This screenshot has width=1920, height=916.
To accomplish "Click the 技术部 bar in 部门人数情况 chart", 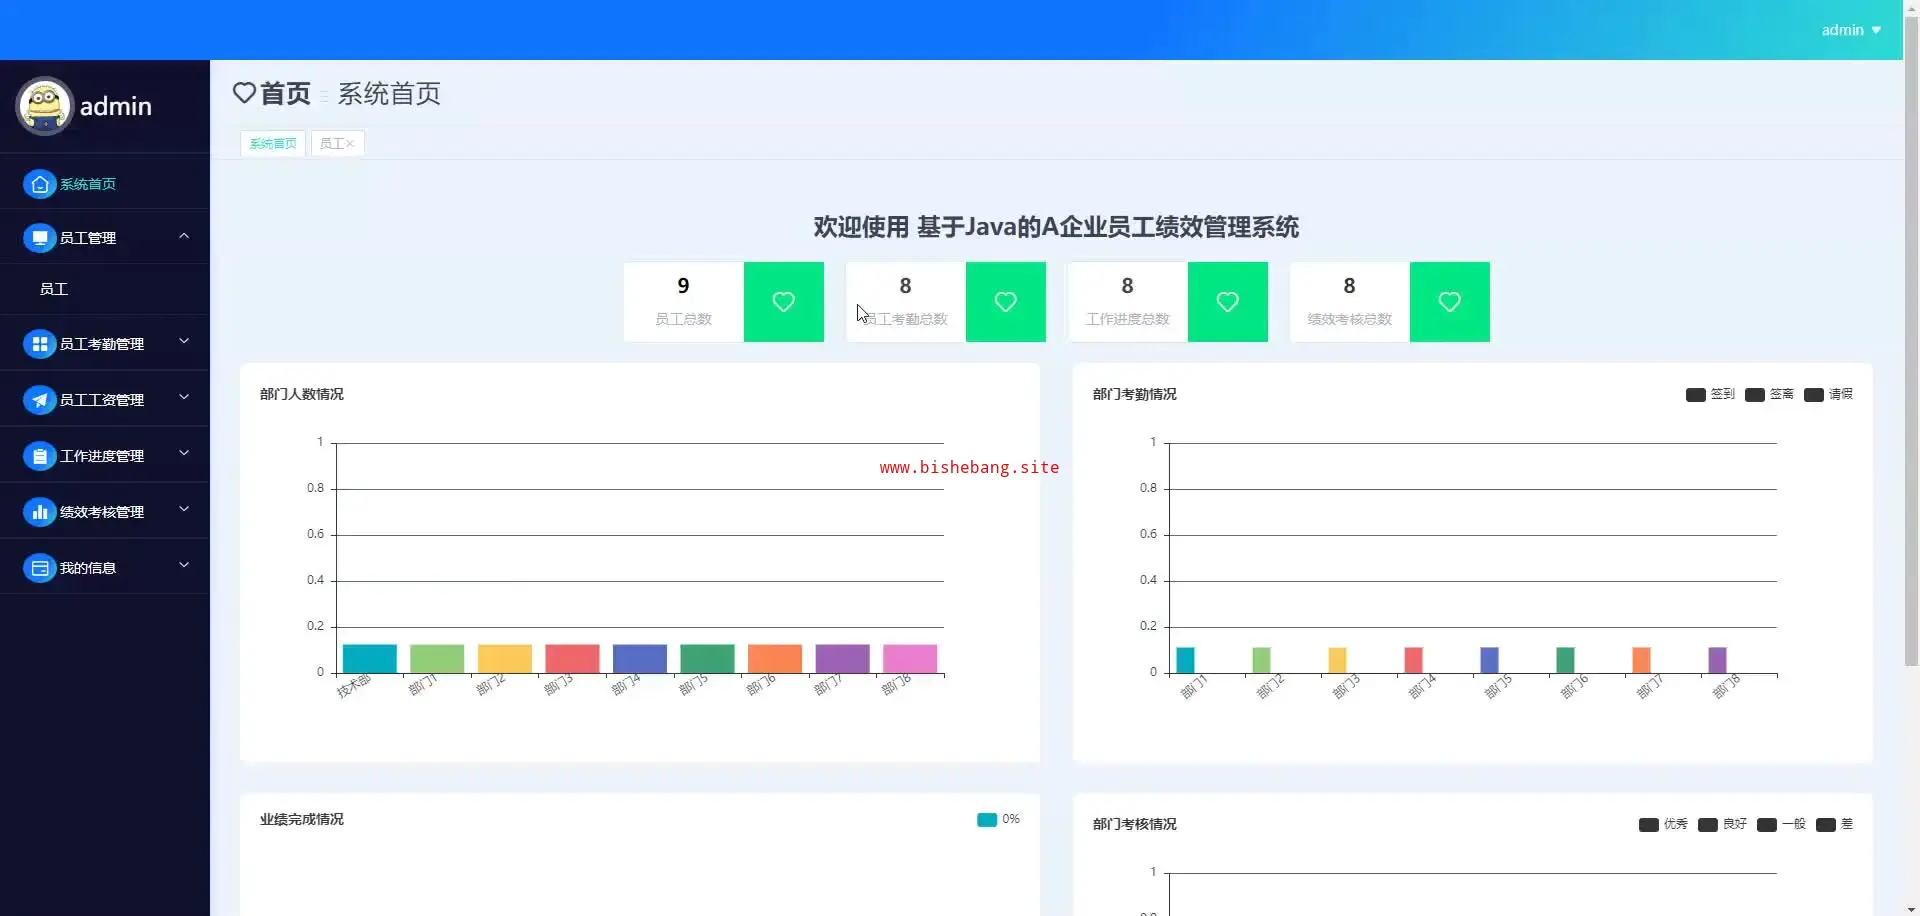I will pos(370,658).
